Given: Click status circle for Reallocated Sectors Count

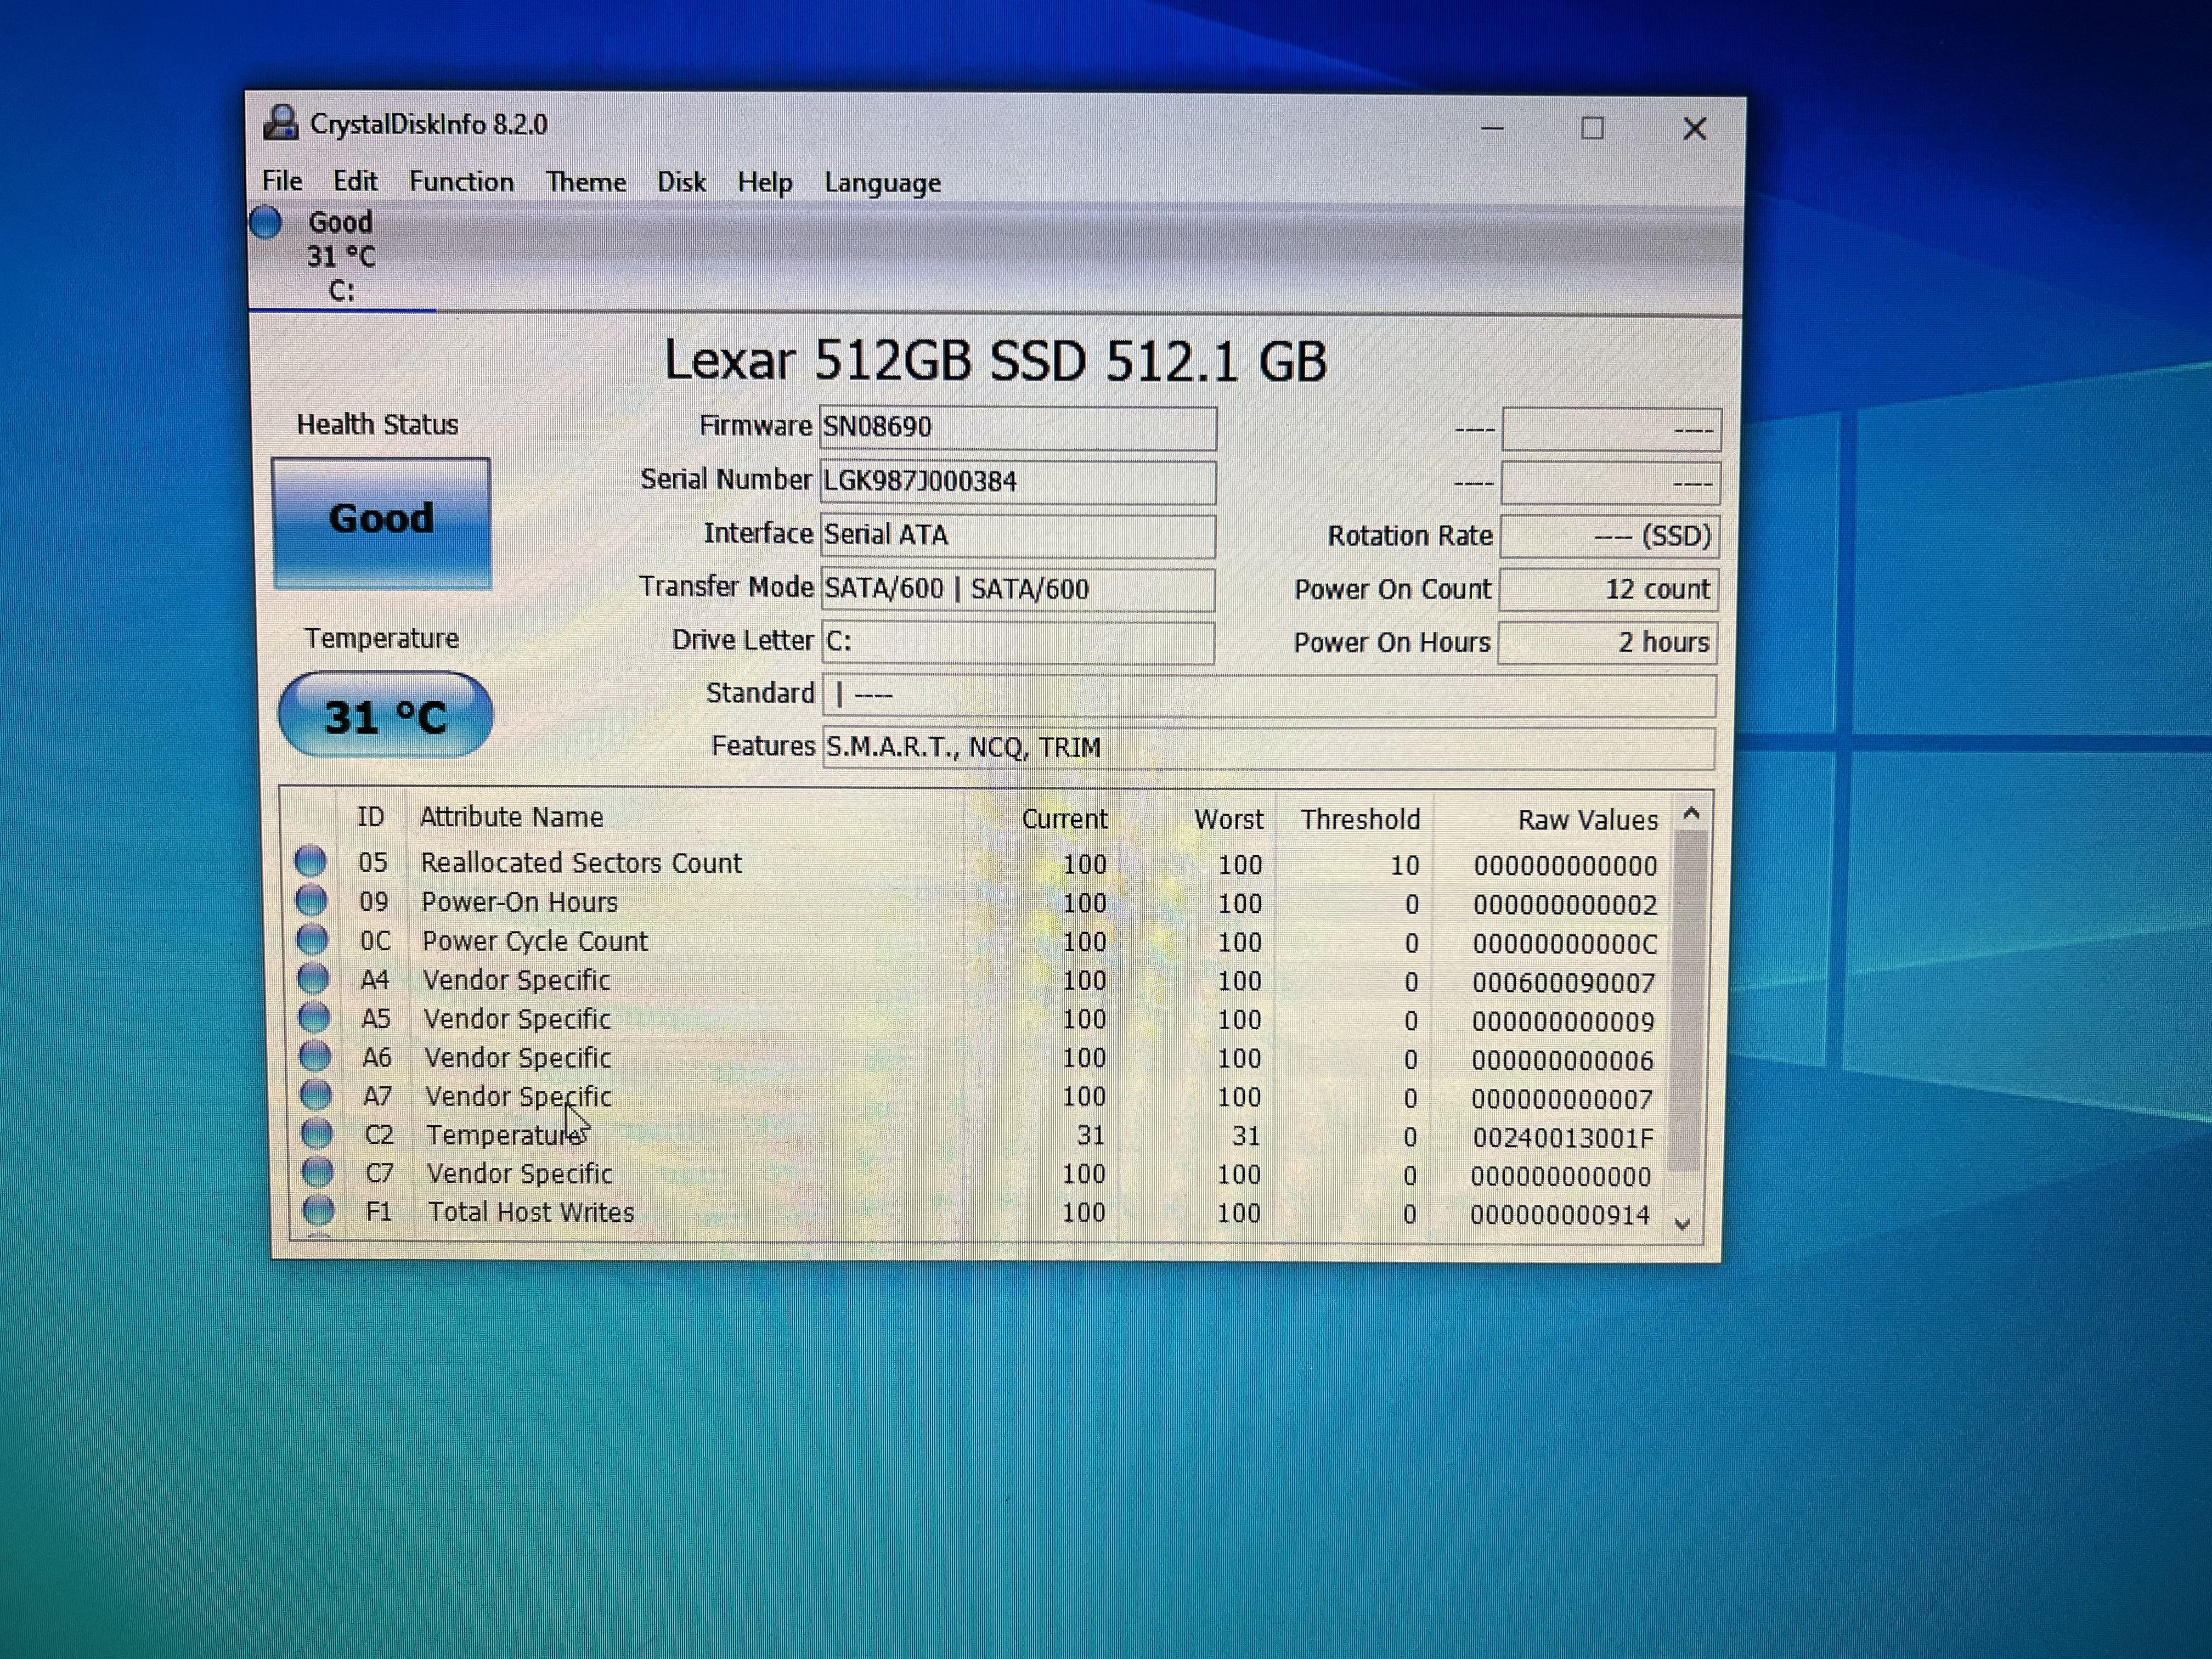Looking at the screenshot, I should tap(311, 860).
